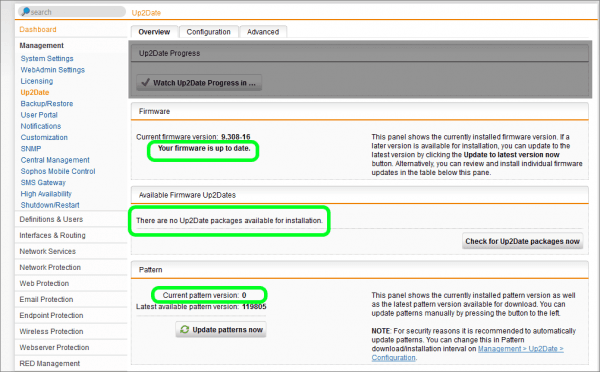Click the Pattern panel header

[x=360, y=270]
